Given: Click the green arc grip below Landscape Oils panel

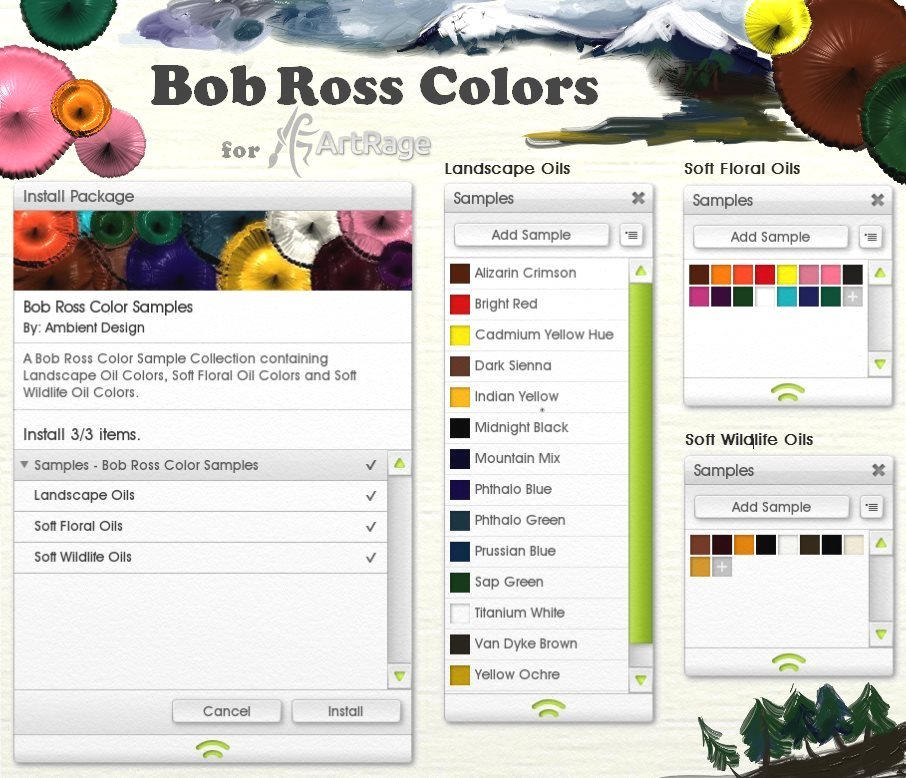Looking at the screenshot, I should [548, 708].
